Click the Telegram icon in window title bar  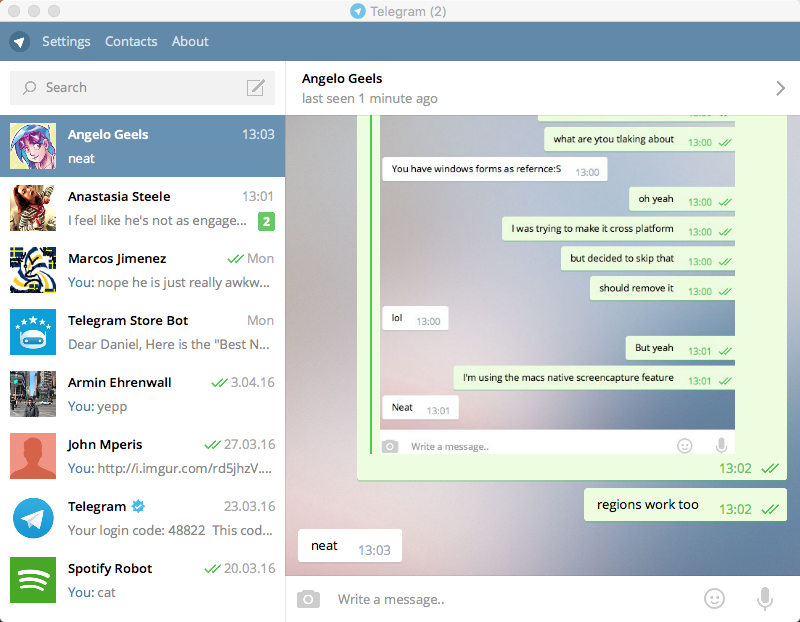coord(358,11)
